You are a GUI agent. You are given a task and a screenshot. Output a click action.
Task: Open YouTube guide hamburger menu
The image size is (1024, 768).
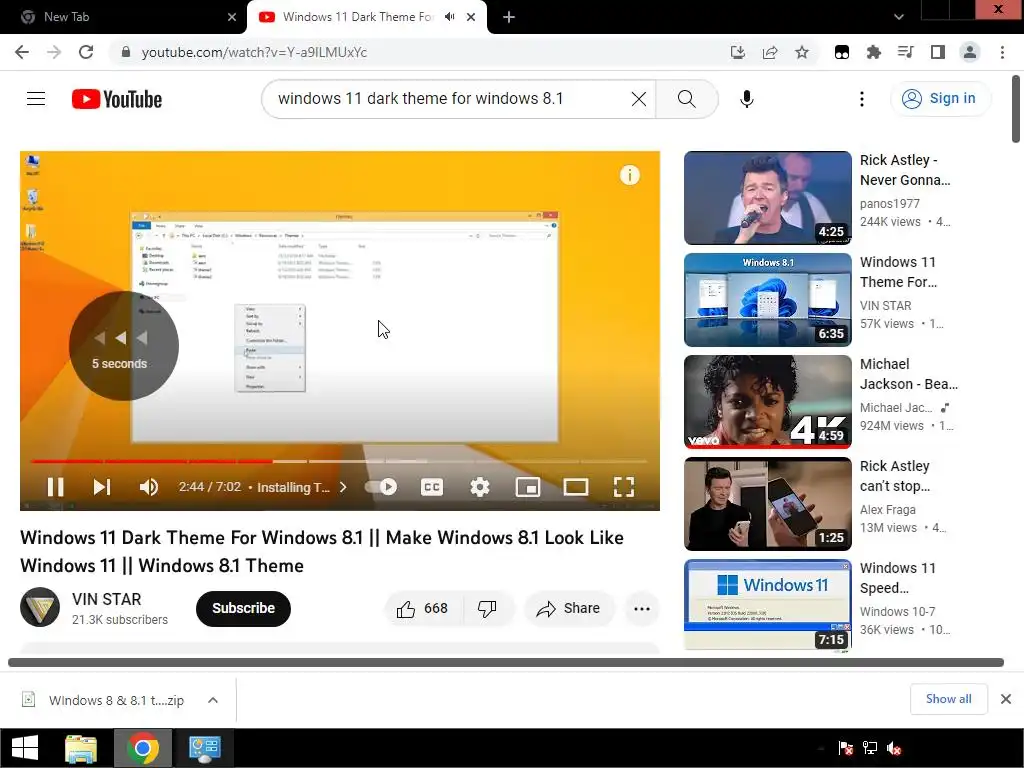(36, 99)
